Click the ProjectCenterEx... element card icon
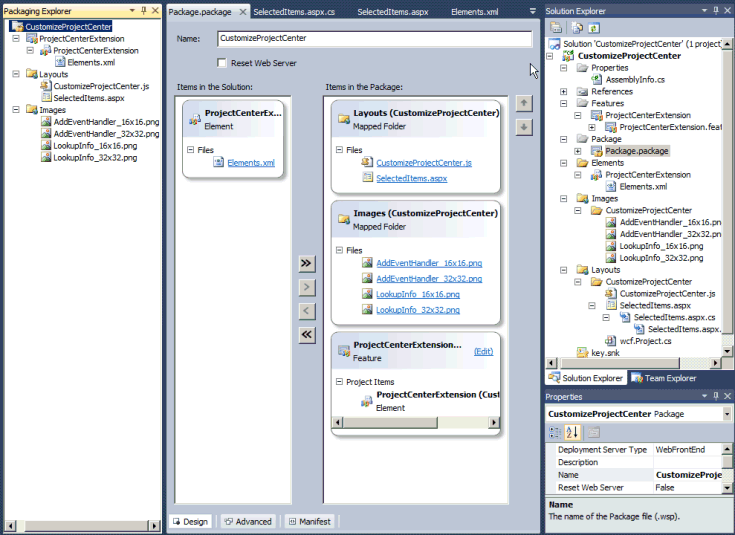 coord(195,120)
